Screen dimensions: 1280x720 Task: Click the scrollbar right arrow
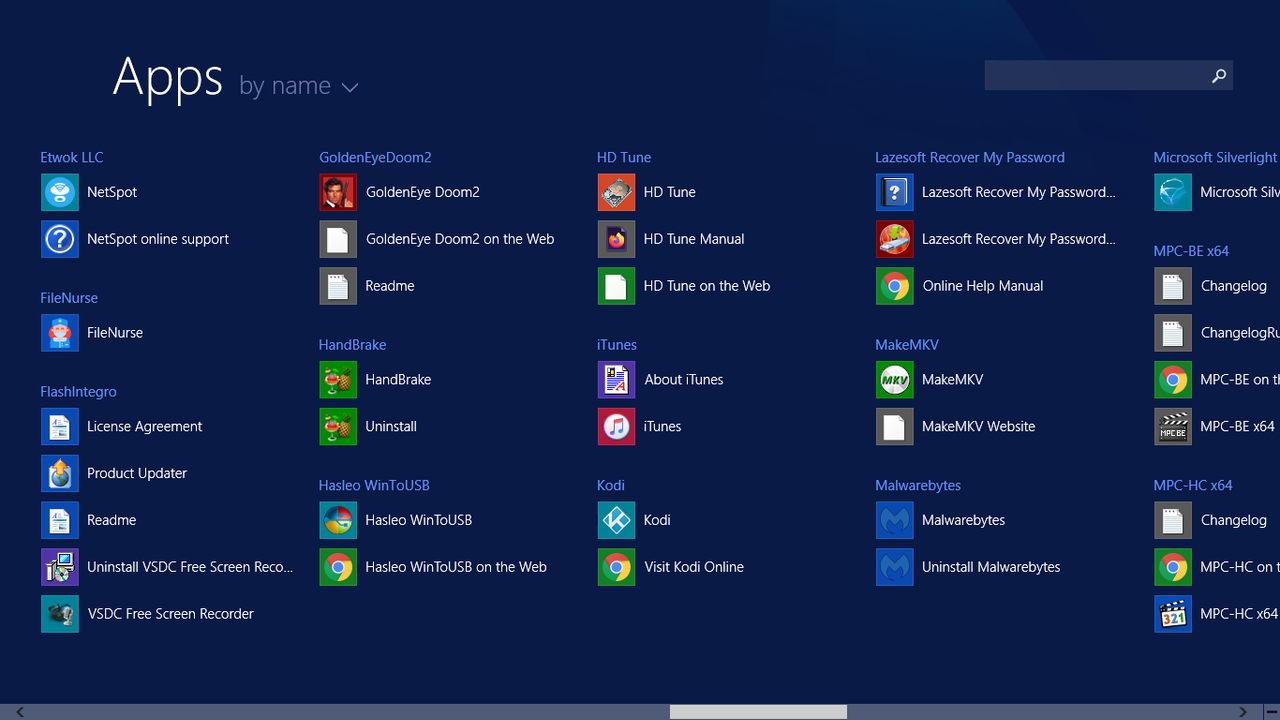(1243, 712)
